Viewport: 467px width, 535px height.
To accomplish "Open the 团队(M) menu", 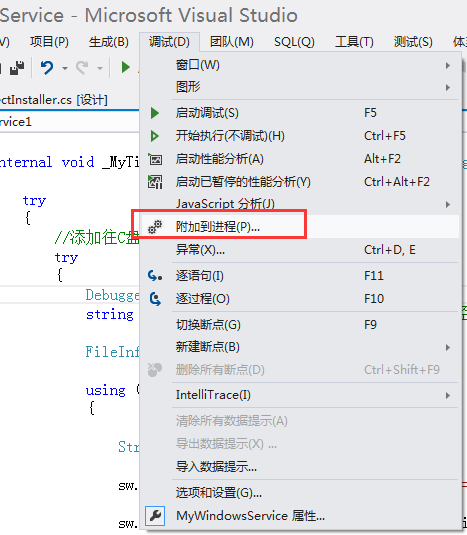I will click(x=232, y=42).
